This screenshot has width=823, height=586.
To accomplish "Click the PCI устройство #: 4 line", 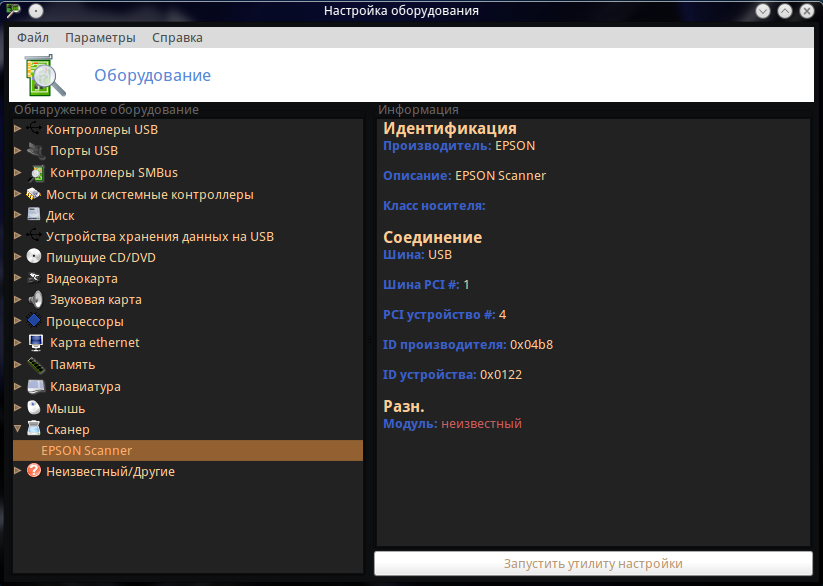I will [445, 315].
